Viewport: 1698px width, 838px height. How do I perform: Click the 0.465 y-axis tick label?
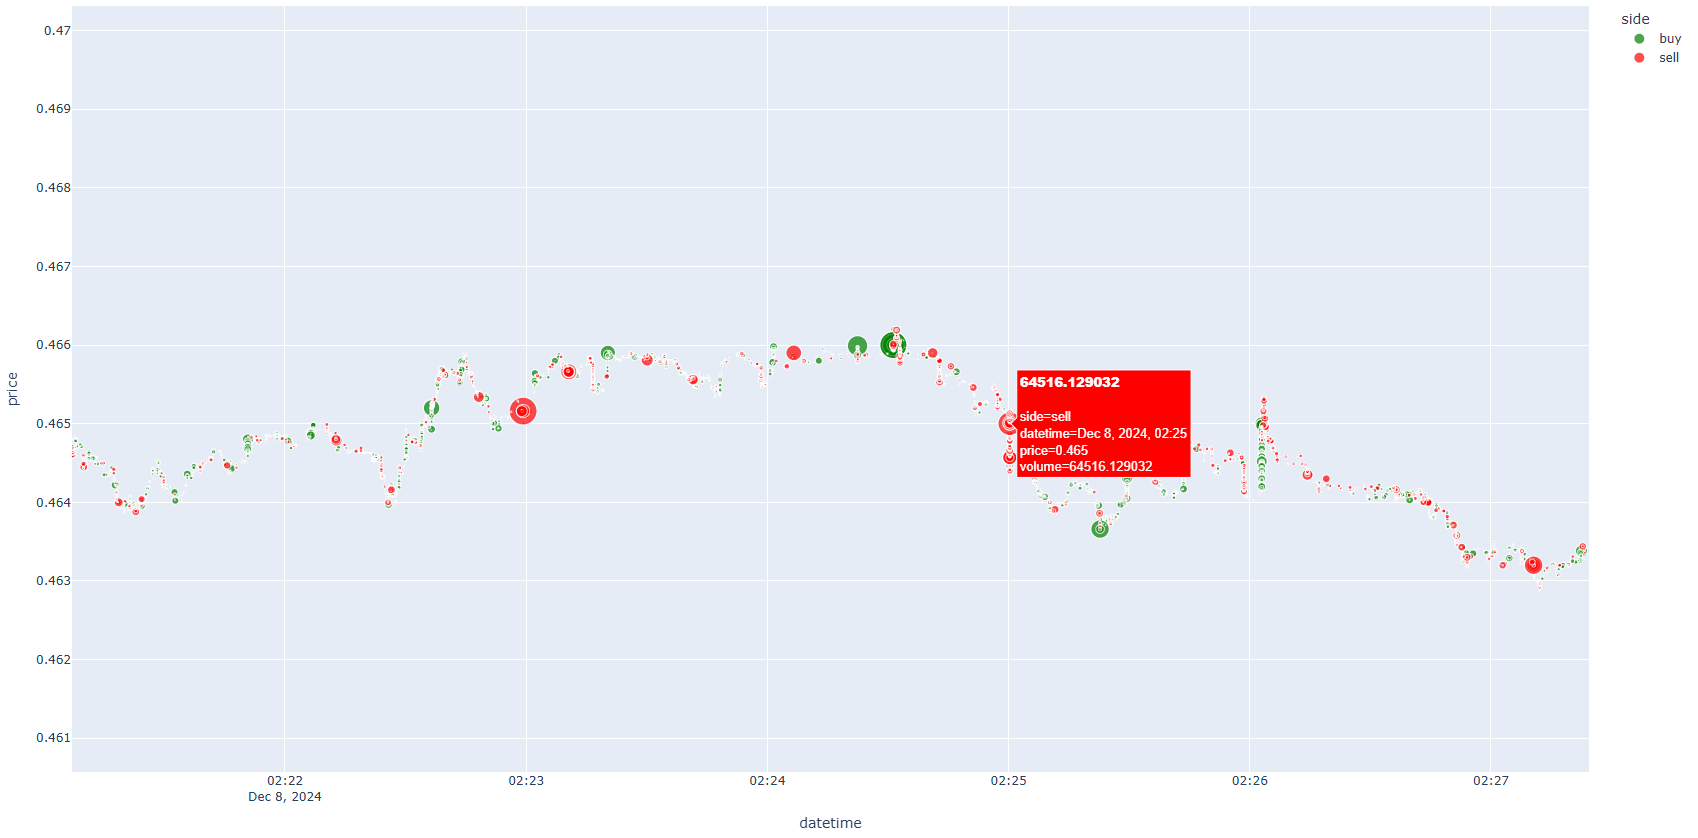pyautogui.click(x=54, y=424)
